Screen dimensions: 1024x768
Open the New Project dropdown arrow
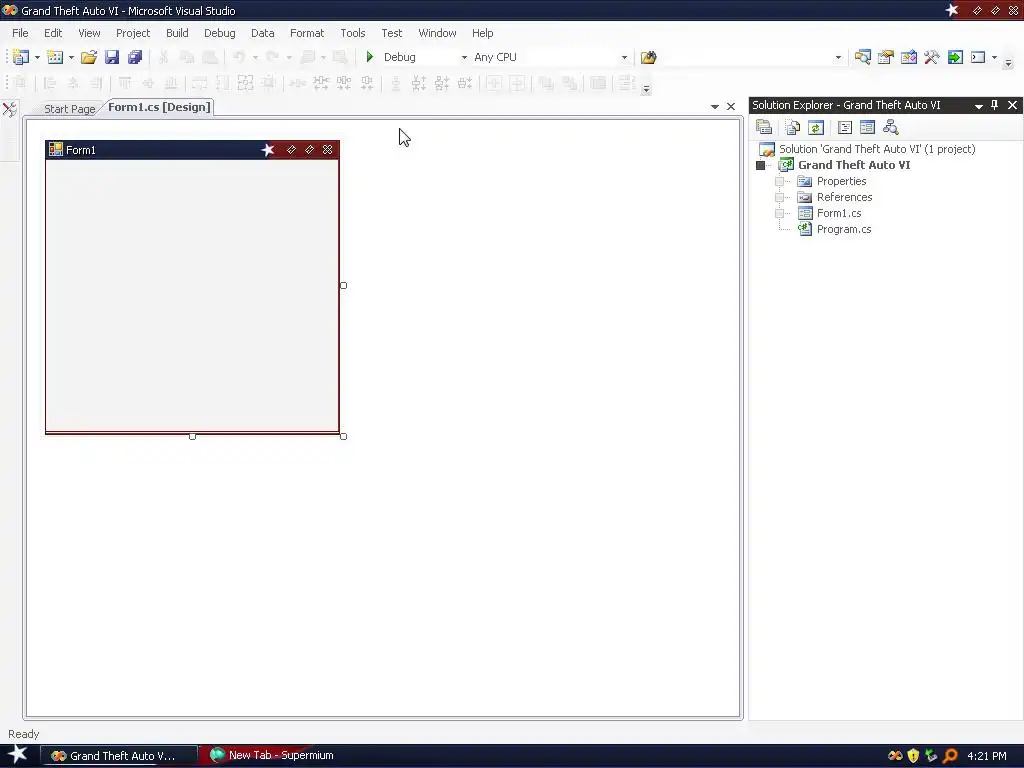pyautogui.click(x=37, y=57)
